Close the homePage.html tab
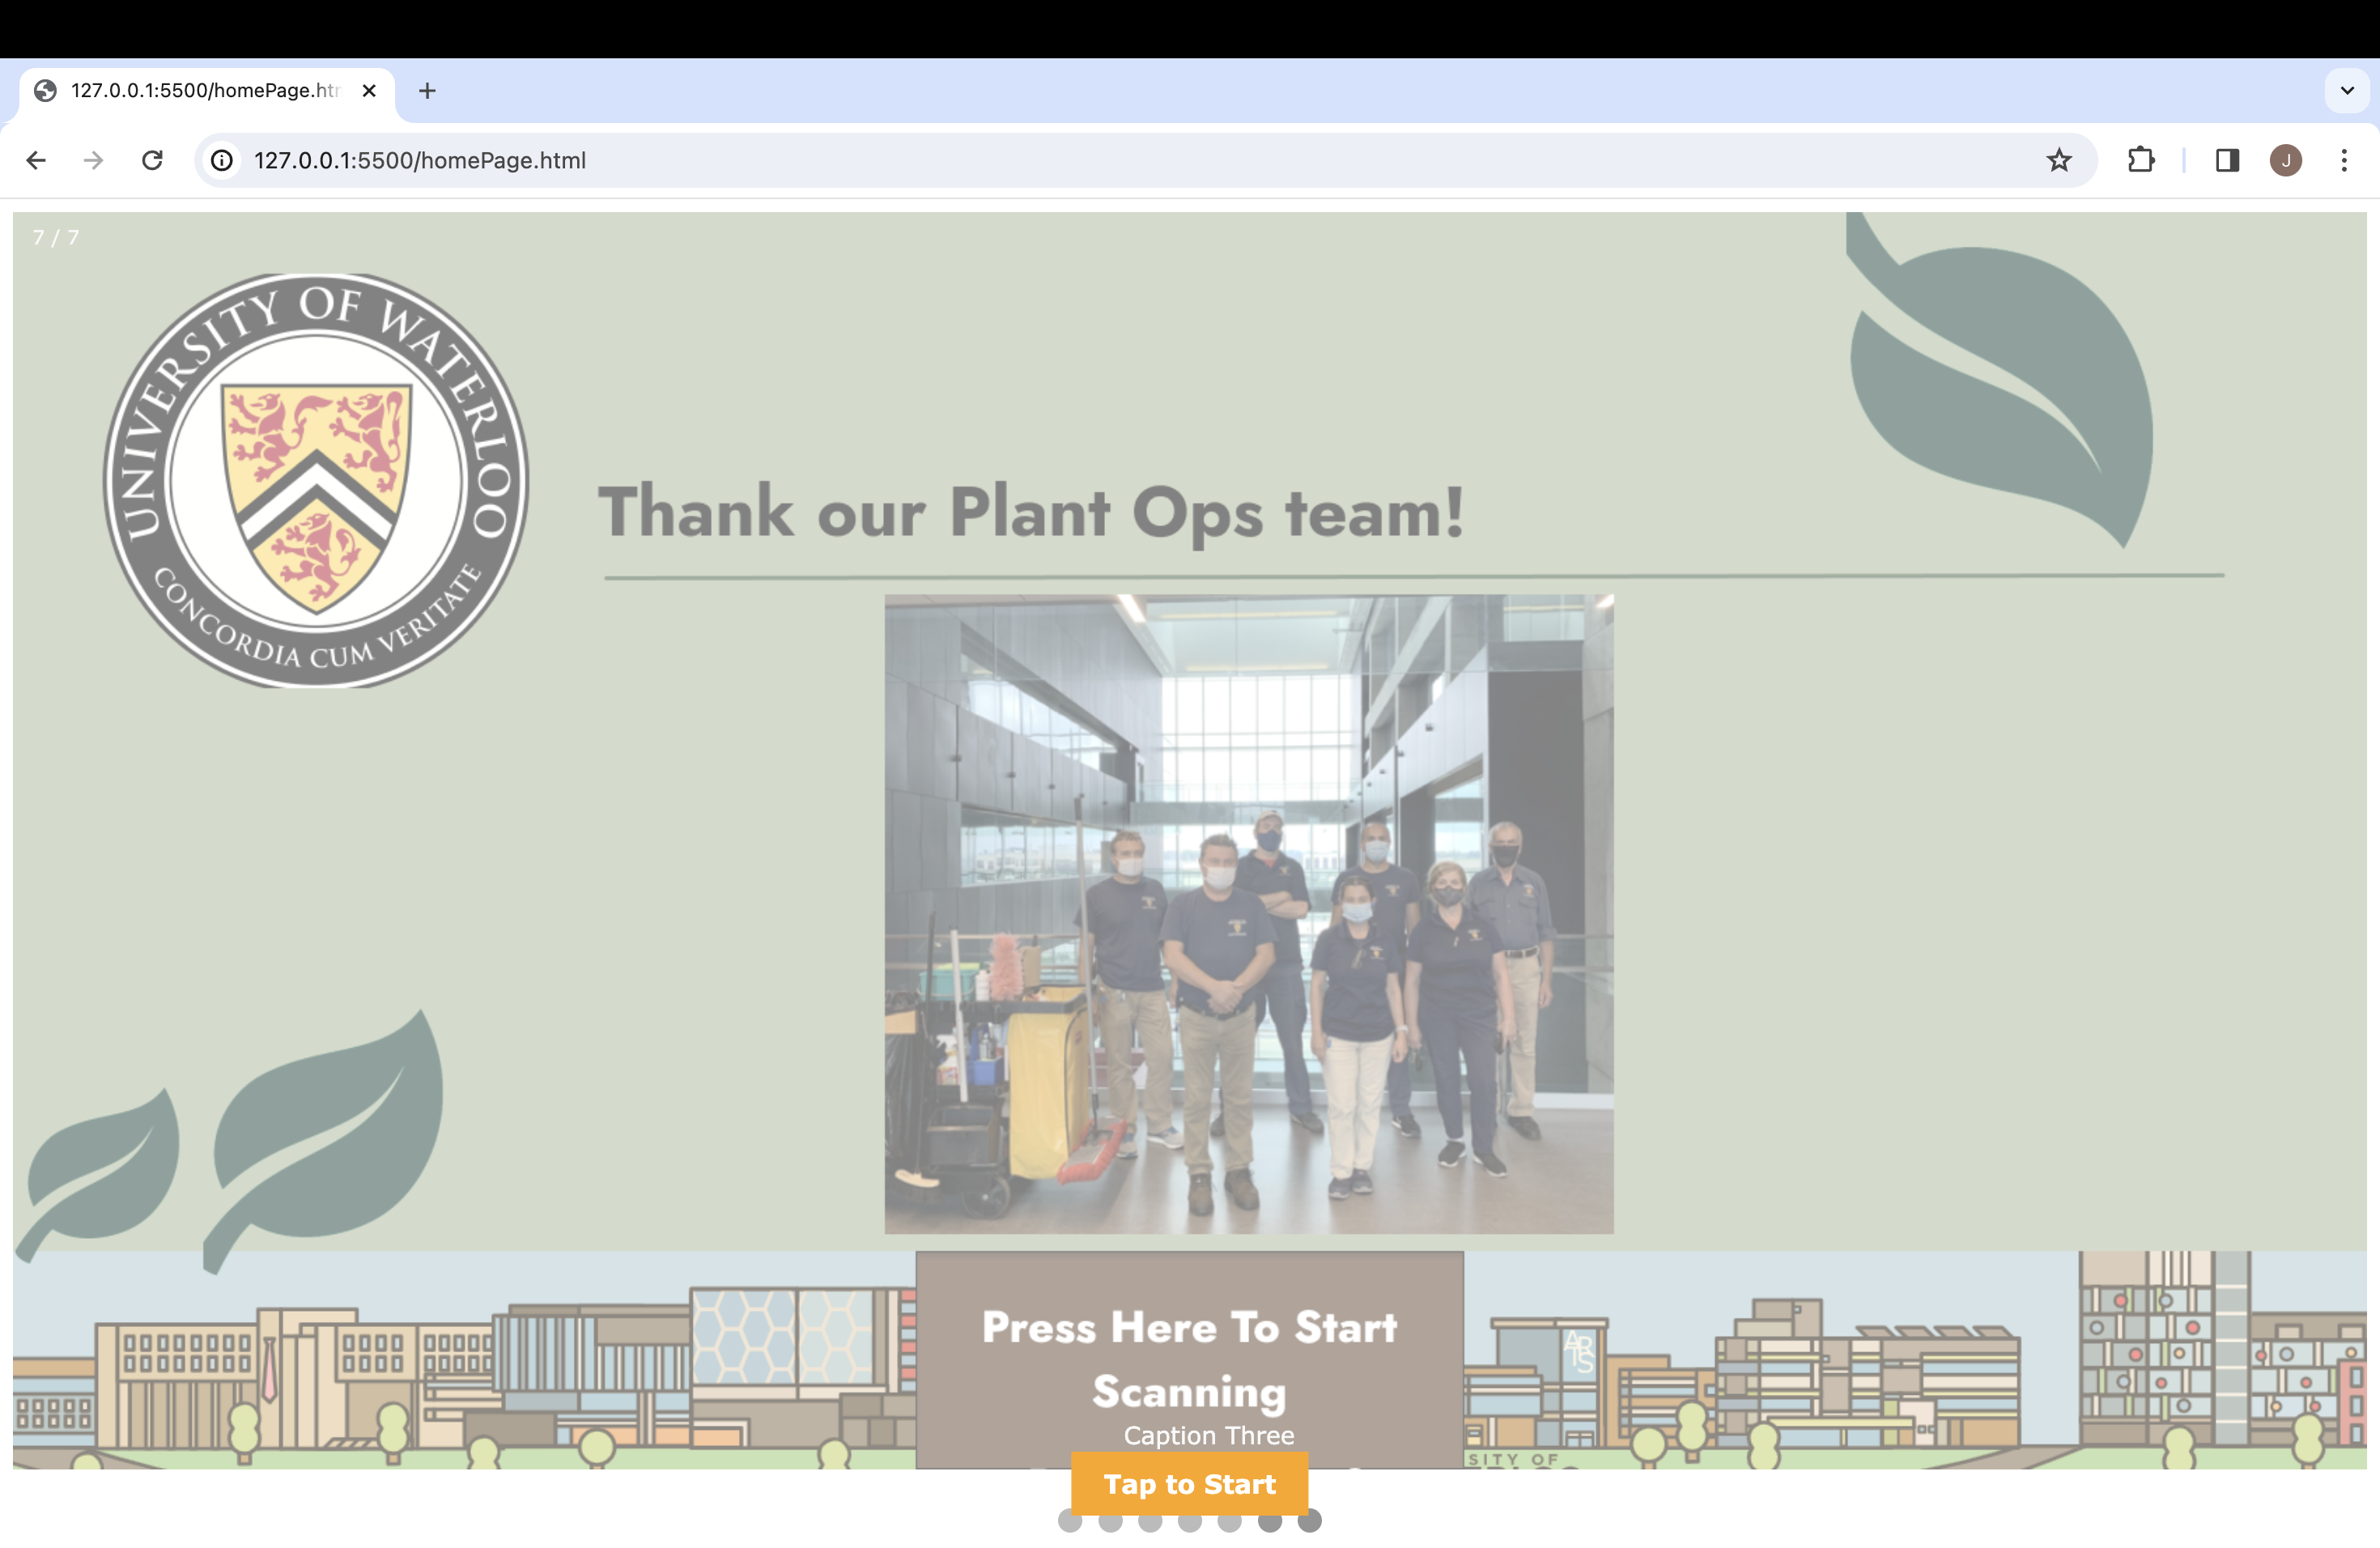This screenshot has height=1548, width=2380. coord(369,91)
